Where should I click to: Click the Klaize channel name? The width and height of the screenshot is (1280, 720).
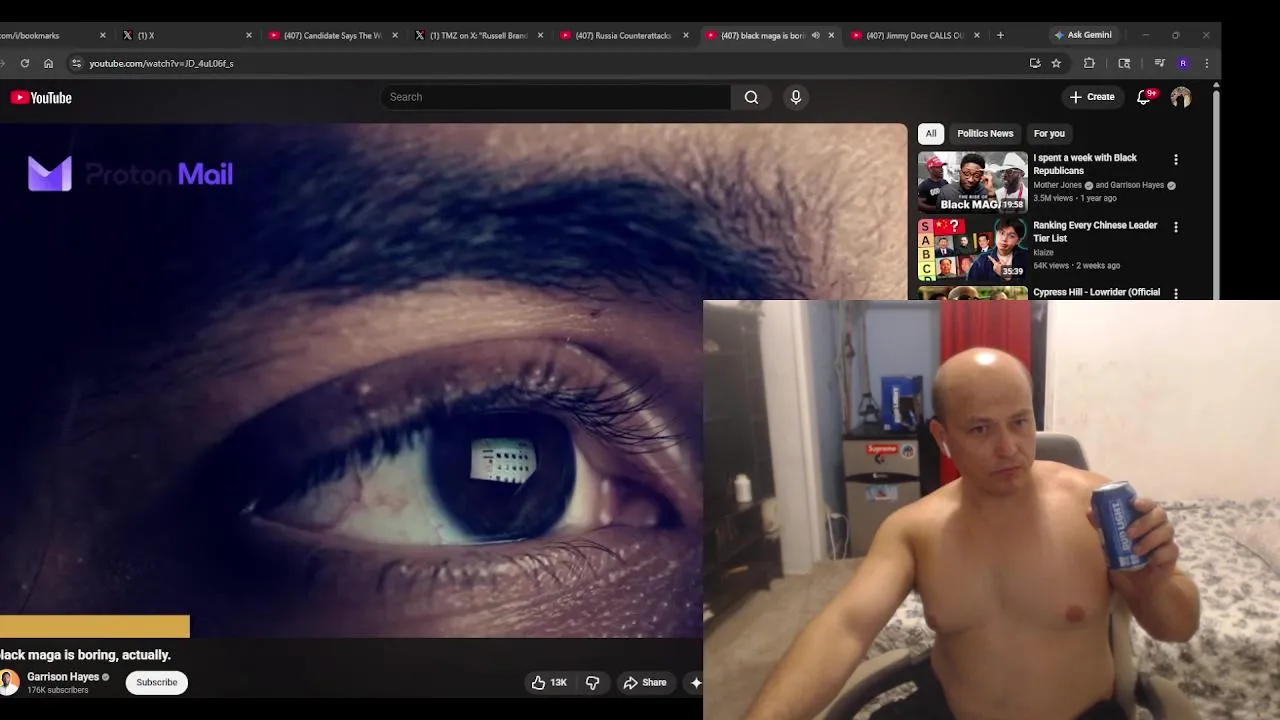pos(1043,253)
